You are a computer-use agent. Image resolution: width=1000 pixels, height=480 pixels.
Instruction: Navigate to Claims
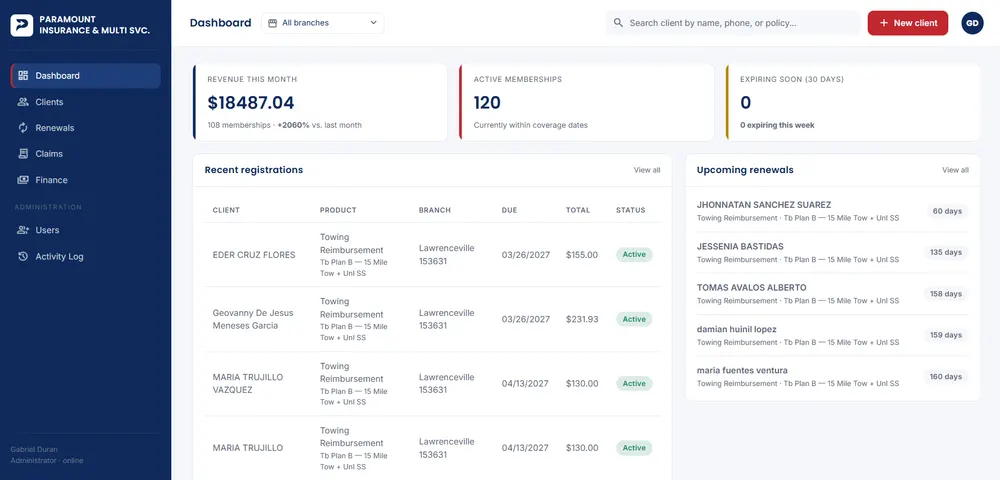pos(85,154)
